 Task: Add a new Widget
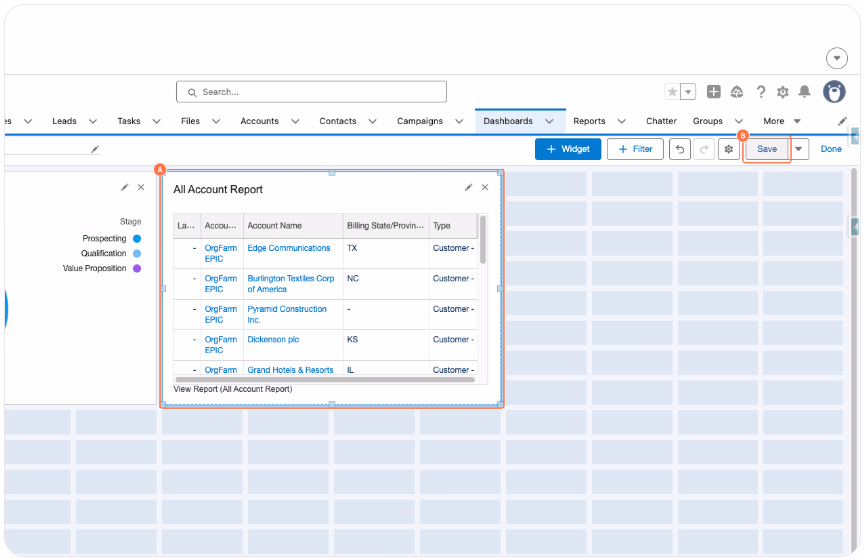coord(568,149)
